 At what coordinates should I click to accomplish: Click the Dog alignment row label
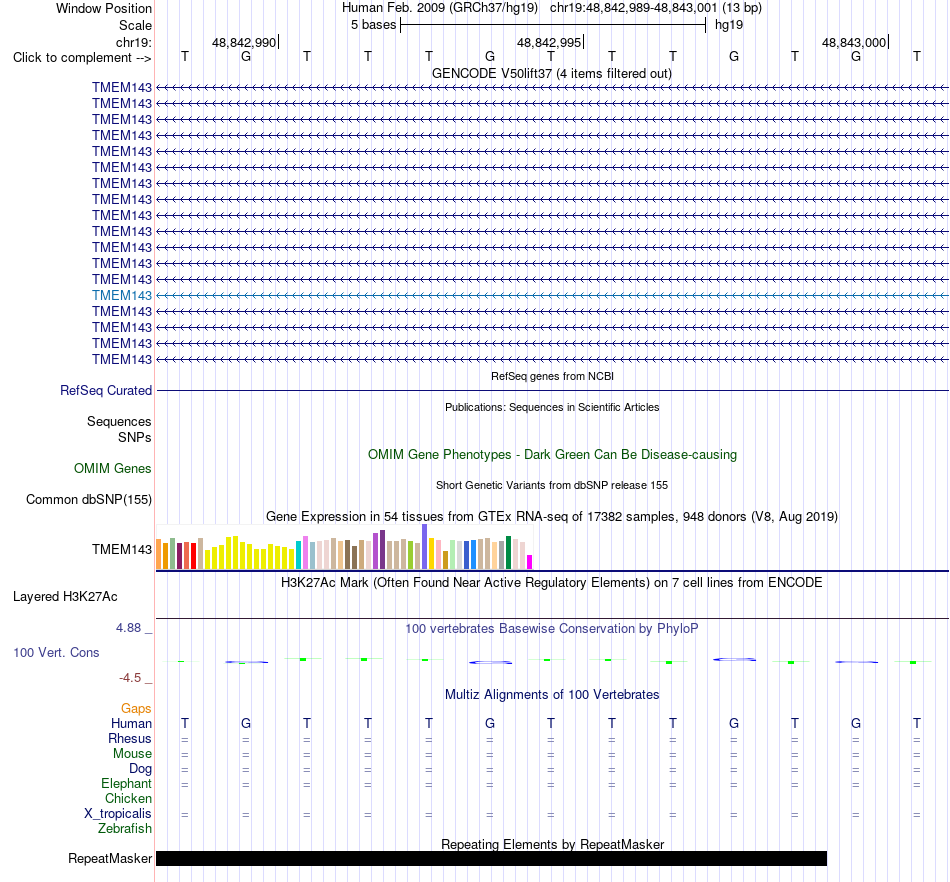[x=140, y=769]
